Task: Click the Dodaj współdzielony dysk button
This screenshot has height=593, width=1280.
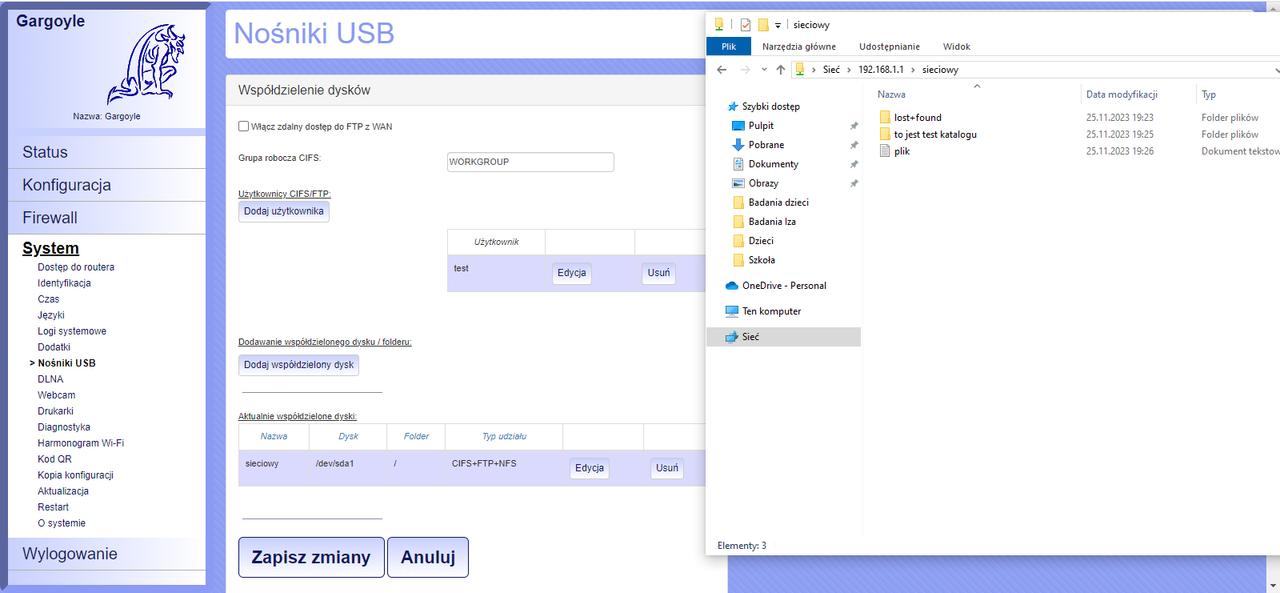Action: [x=299, y=365]
